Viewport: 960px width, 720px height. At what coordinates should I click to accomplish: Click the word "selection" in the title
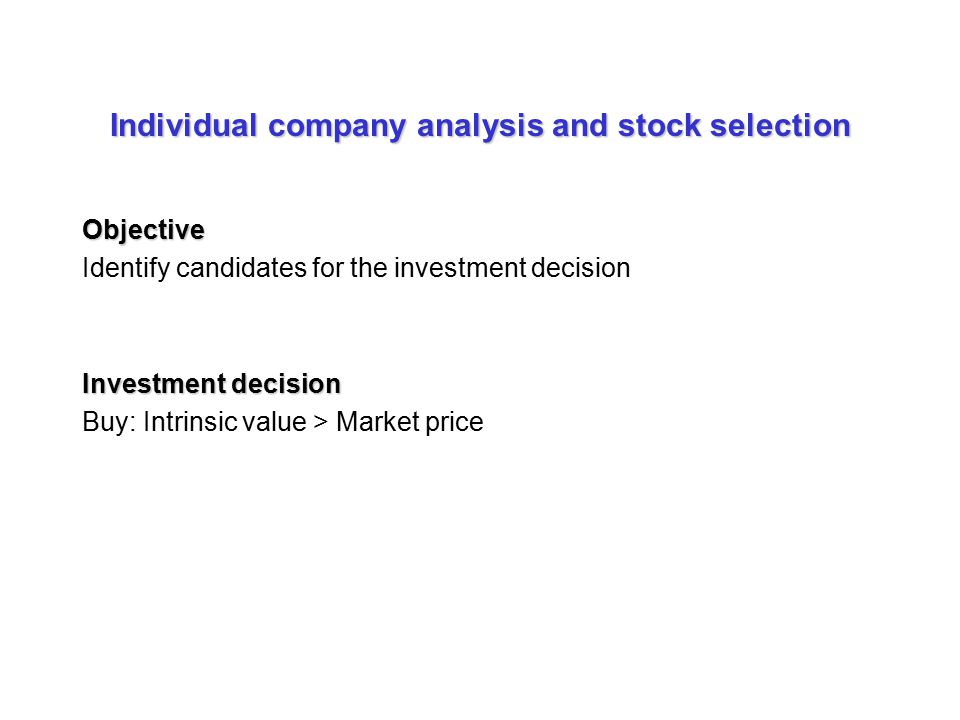click(781, 126)
